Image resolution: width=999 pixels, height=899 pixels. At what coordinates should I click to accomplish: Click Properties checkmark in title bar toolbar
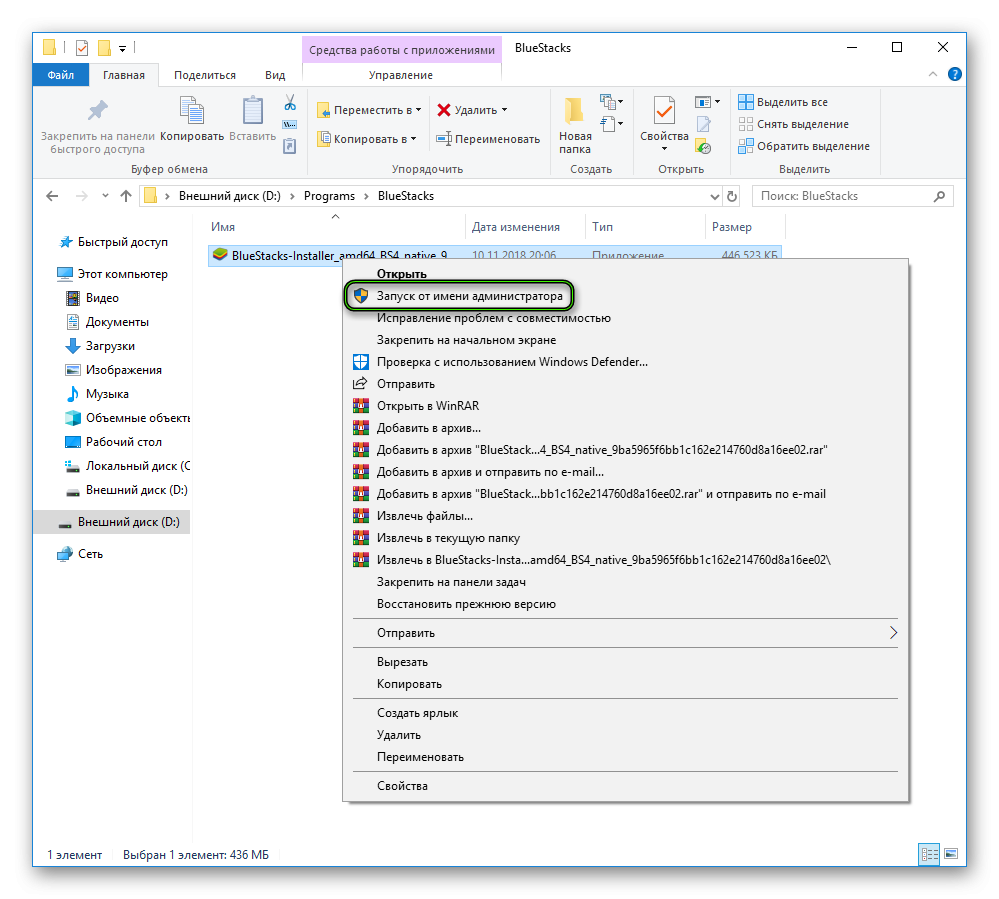point(82,48)
